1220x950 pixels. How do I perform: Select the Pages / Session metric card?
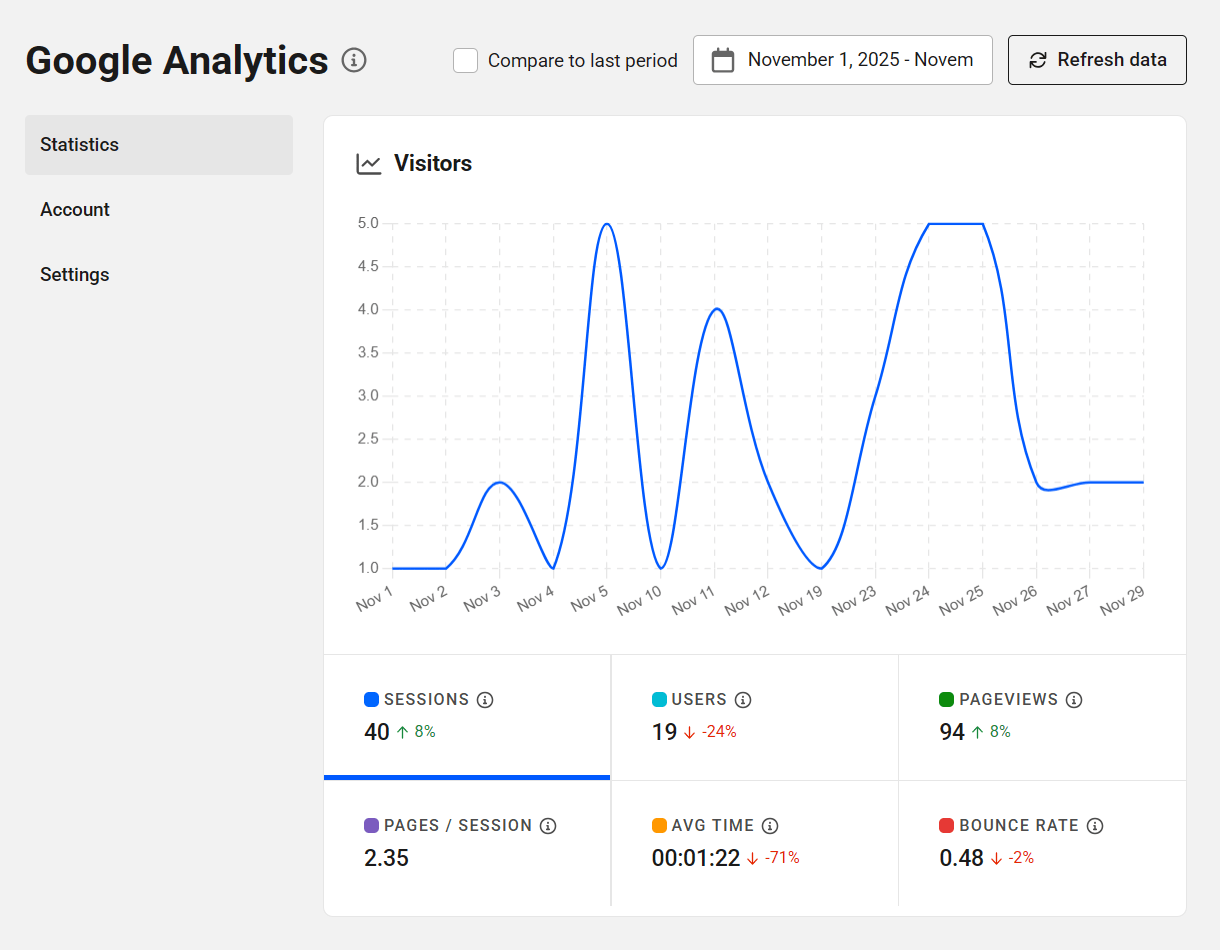[467, 843]
